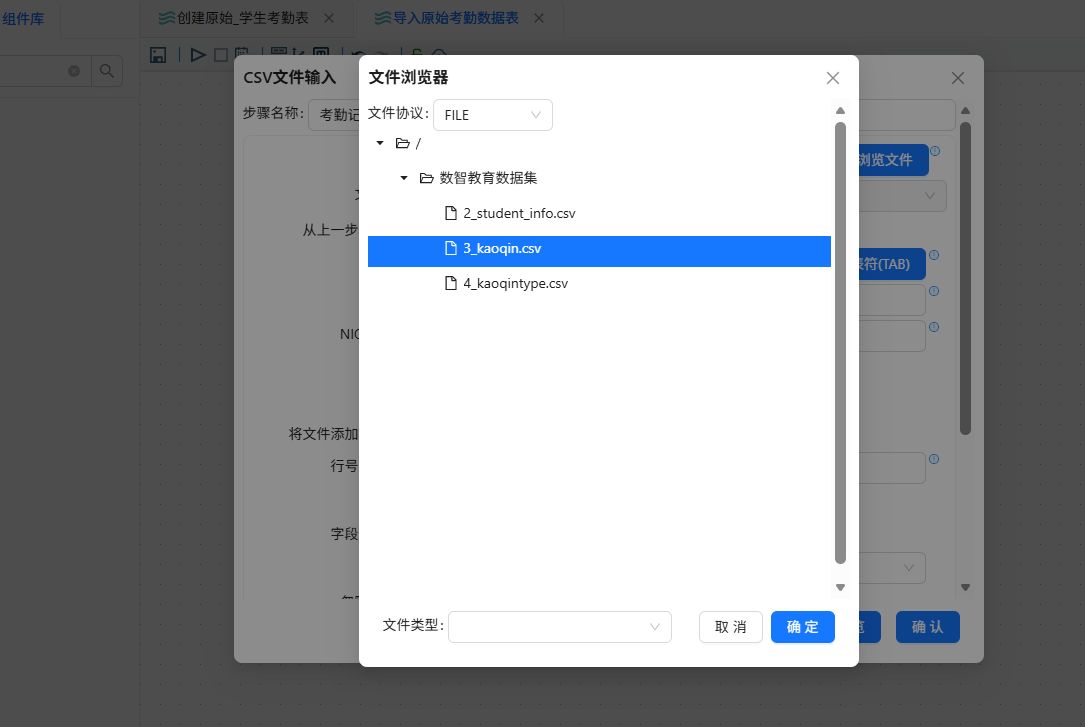
Task: Click root folder icon in file tree
Action: click(x=403, y=143)
